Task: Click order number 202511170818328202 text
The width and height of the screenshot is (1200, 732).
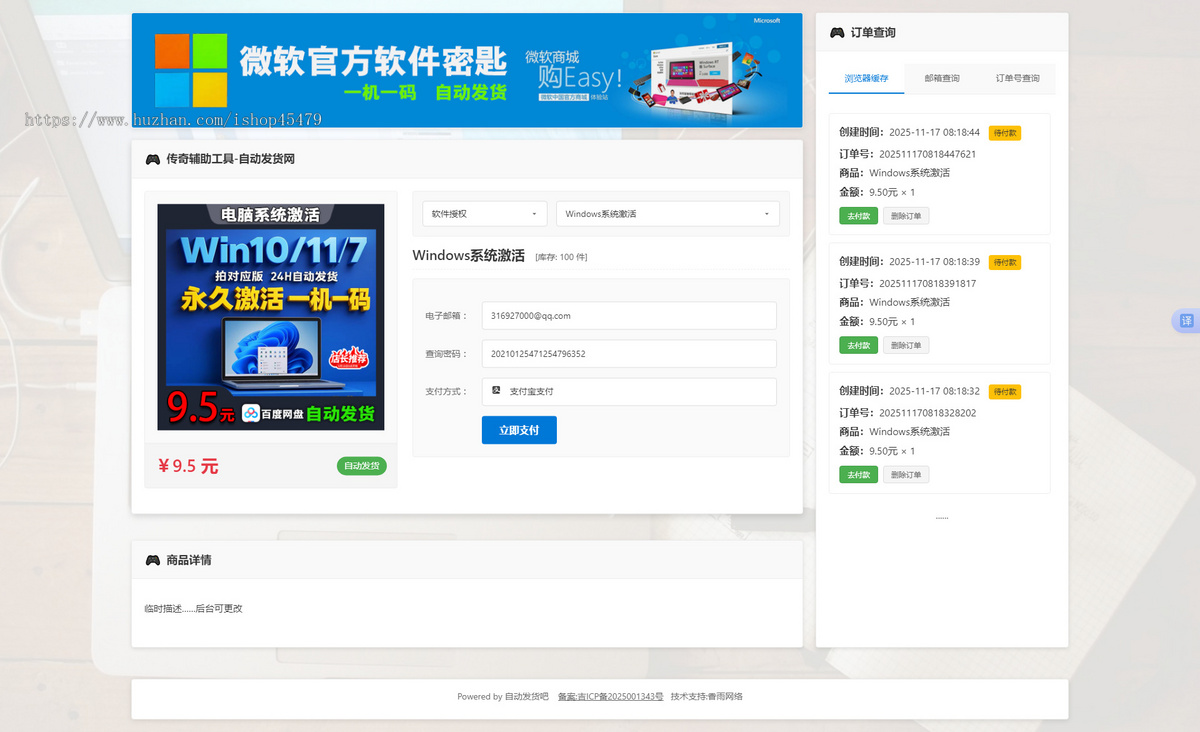Action: (x=927, y=413)
